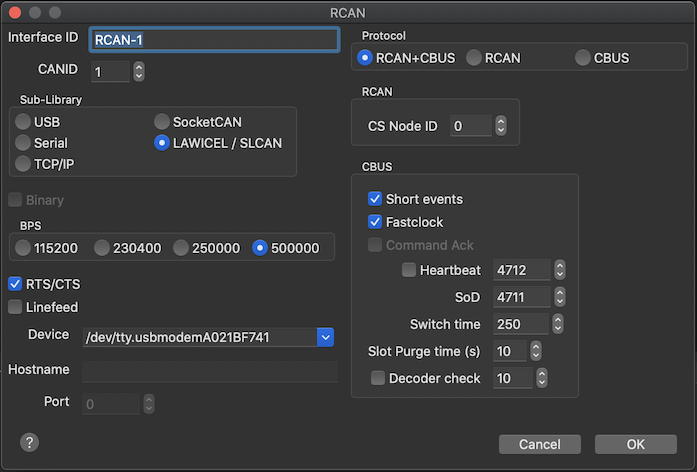Enable the Linefeed checkbox

coord(15,307)
